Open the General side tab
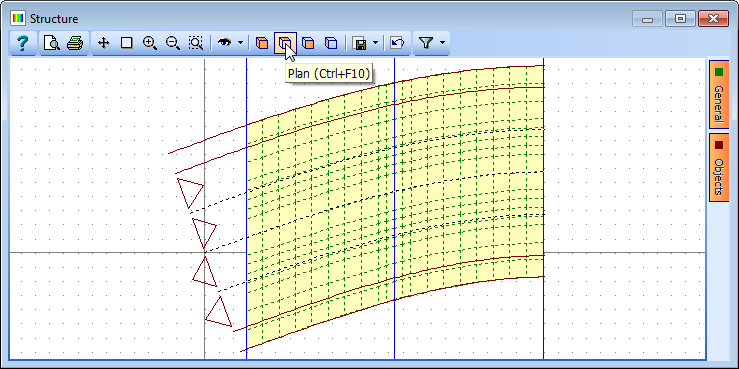 click(719, 94)
